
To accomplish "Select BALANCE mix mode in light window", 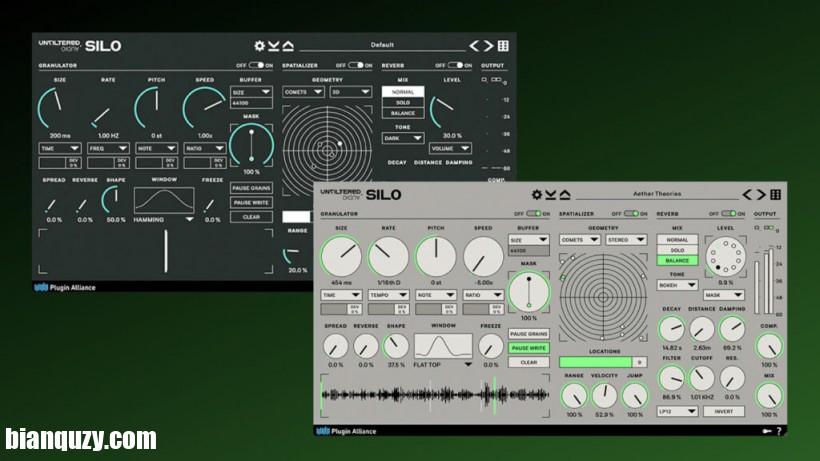I will click(x=677, y=260).
